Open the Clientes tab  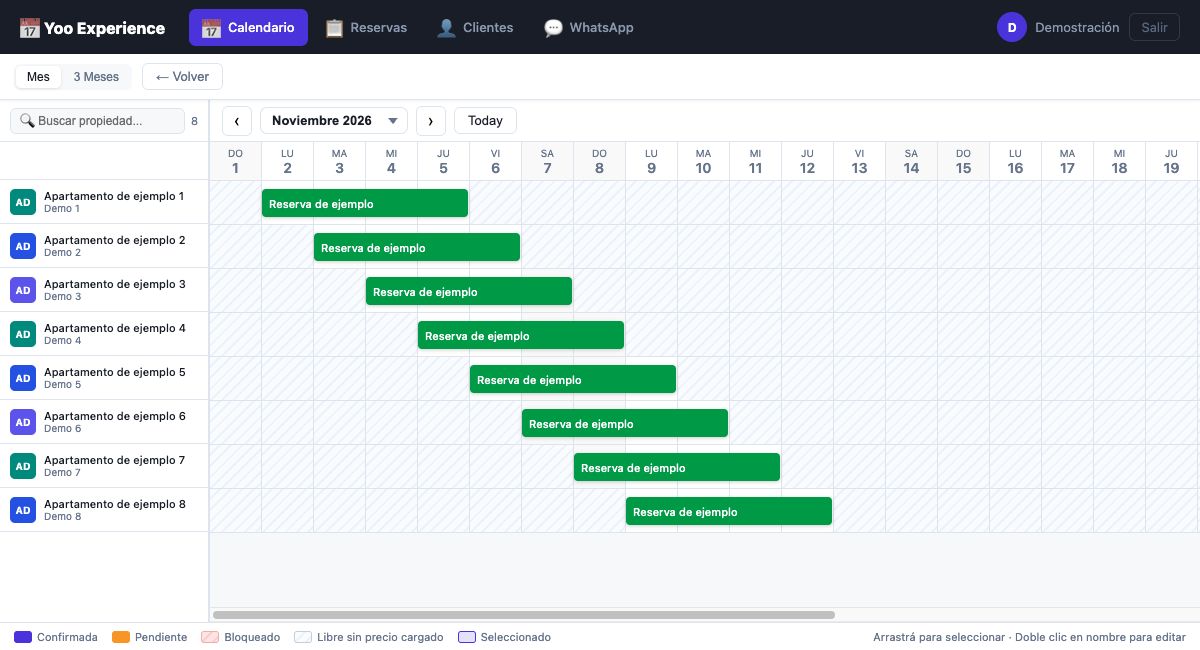click(475, 28)
